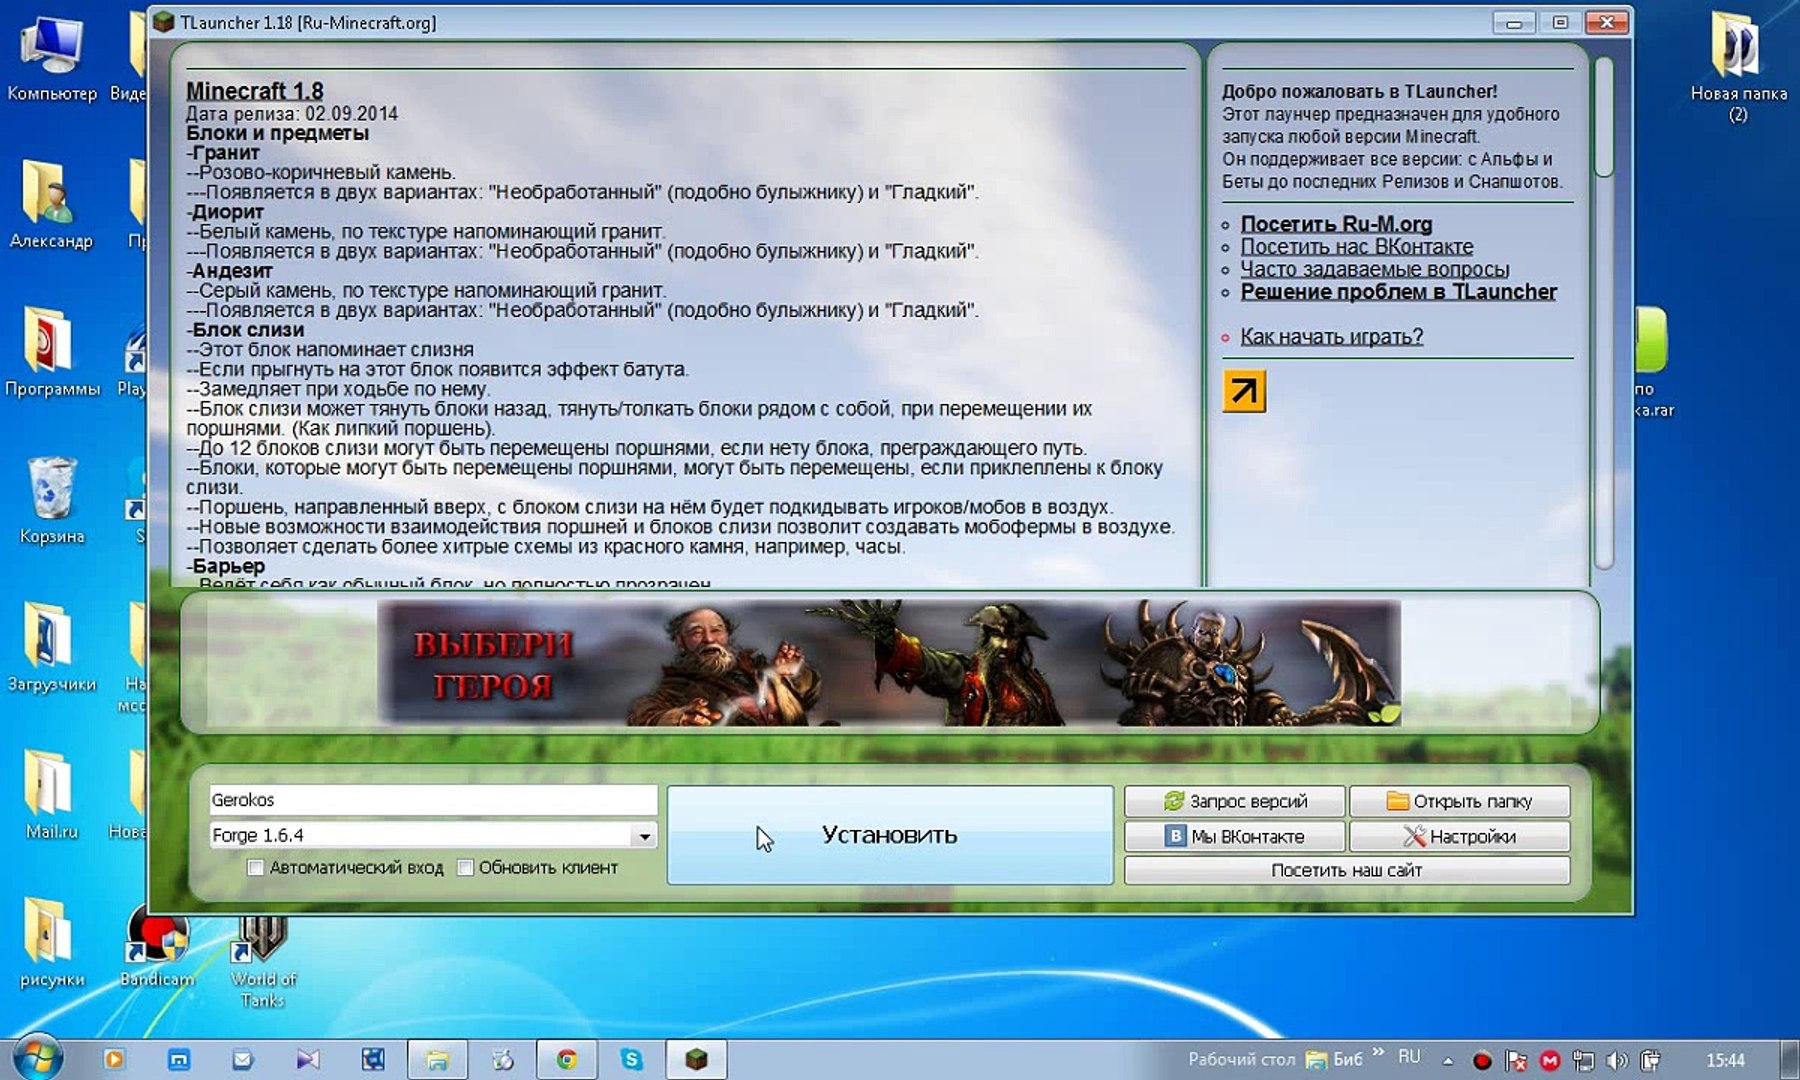Enable Обновить клиент checkbox

click(465, 868)
